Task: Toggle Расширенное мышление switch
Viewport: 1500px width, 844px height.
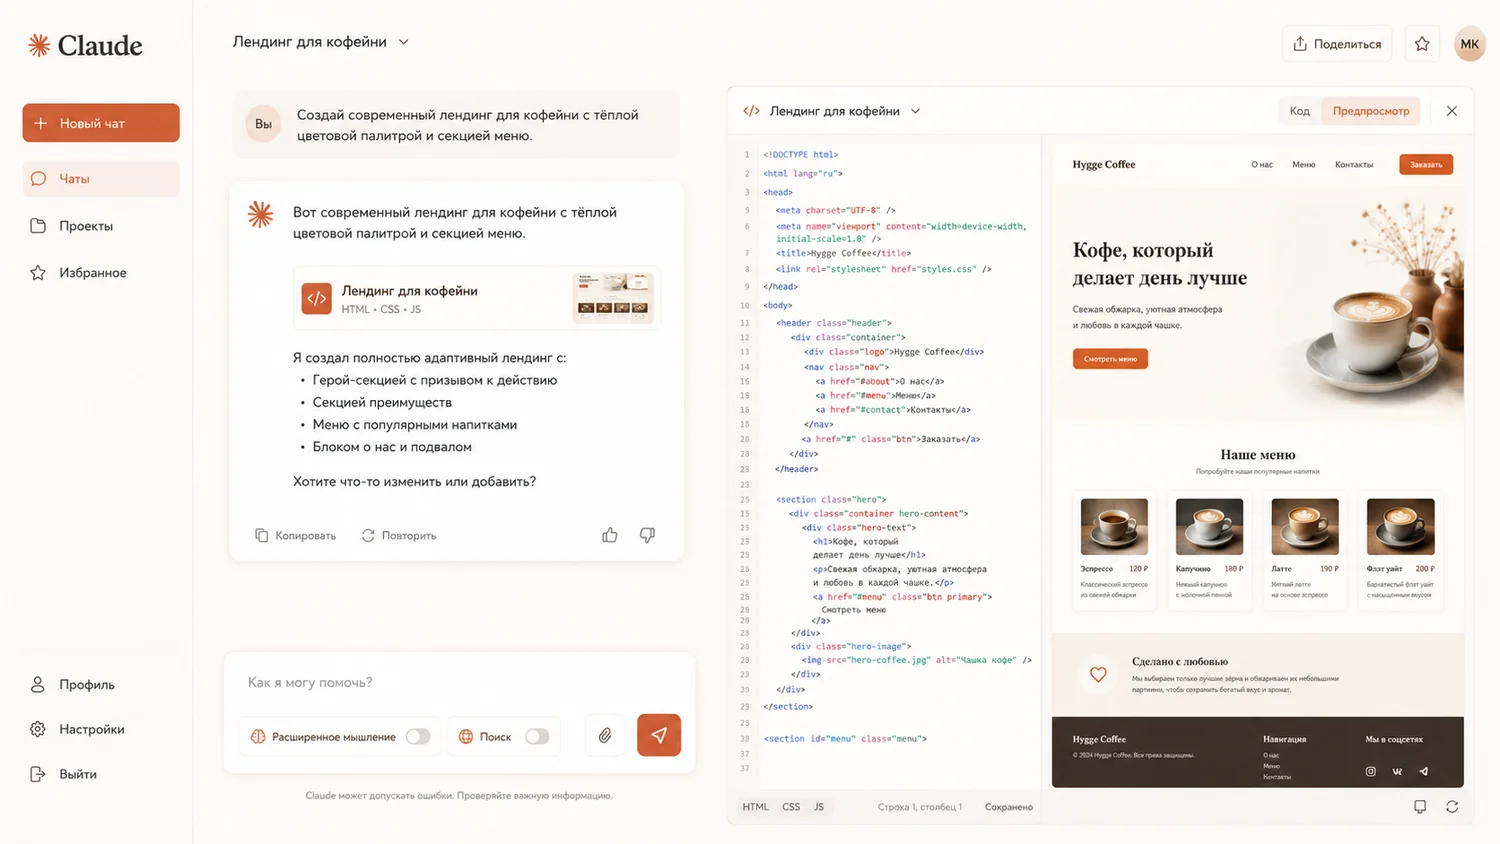Action: [418, 737]
